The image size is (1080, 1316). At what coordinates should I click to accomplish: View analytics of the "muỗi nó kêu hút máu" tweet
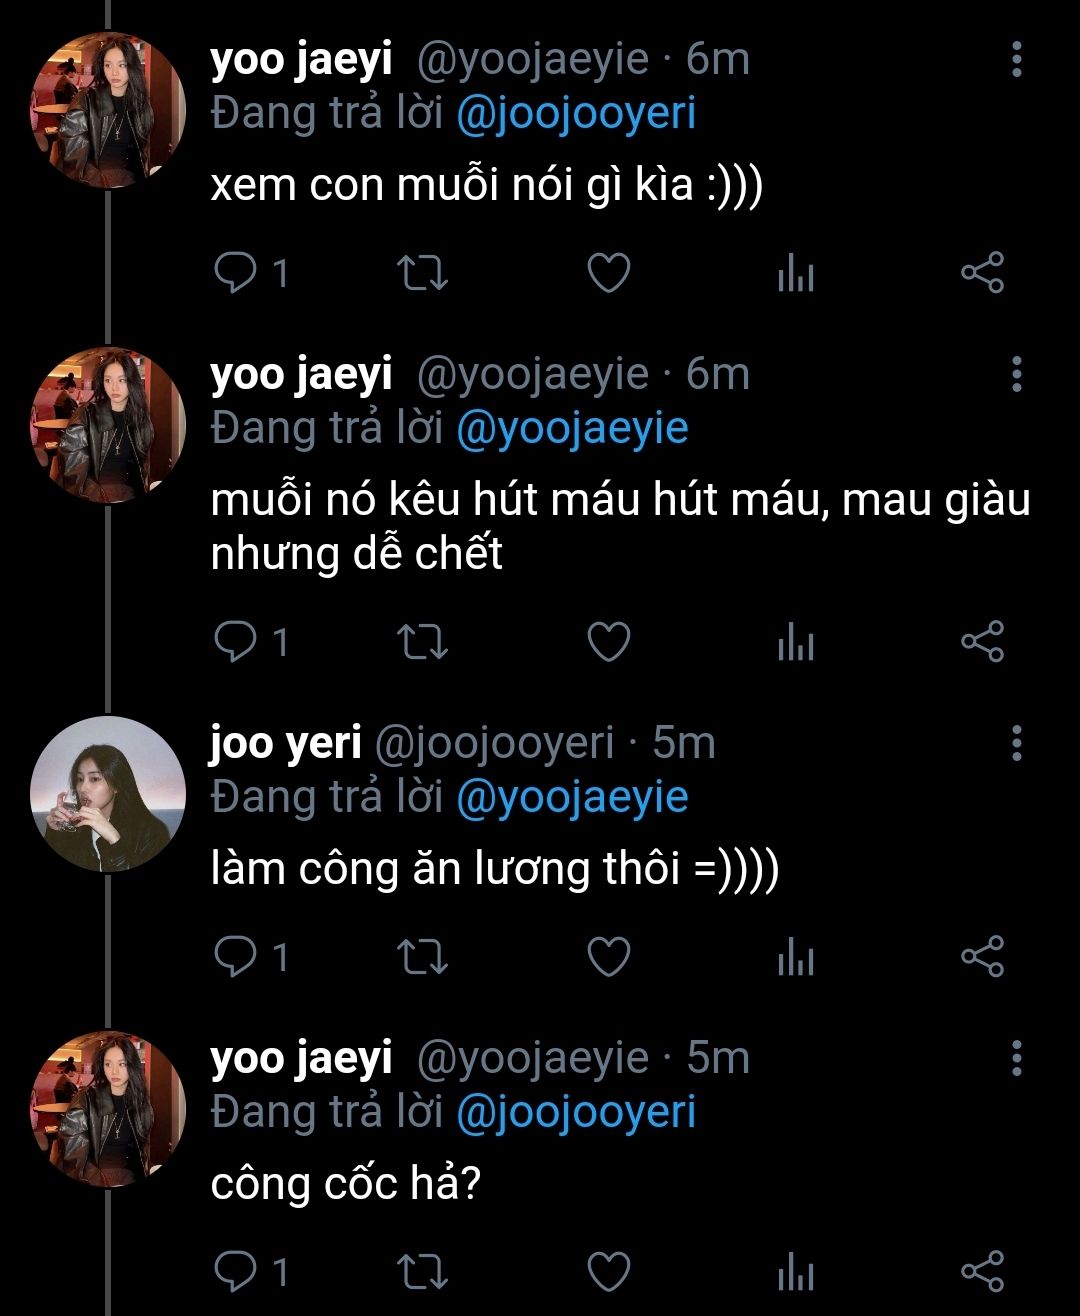[x=796, y=642]
